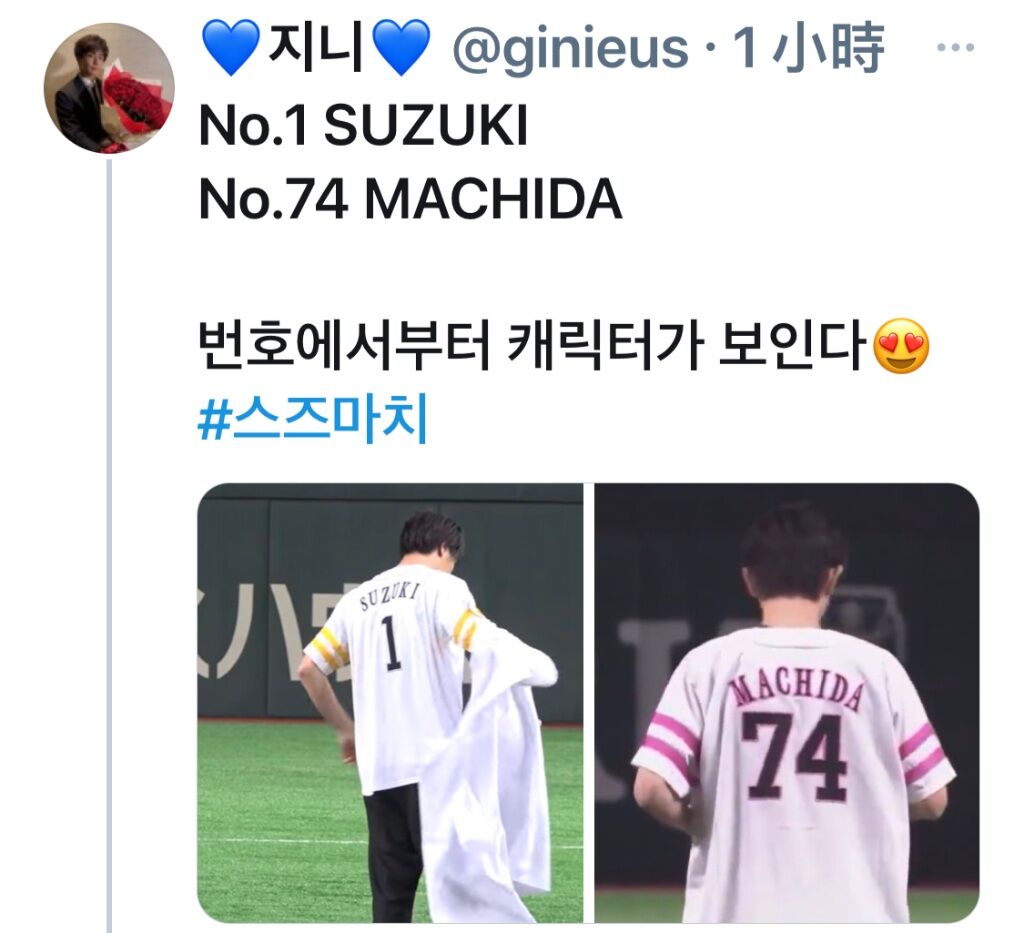The height and width of the screenshot is (933, 1024).
Task: Click the Korean sentence 번호에서부터 캐릭터가 보인다
Action: pos(535,344)
